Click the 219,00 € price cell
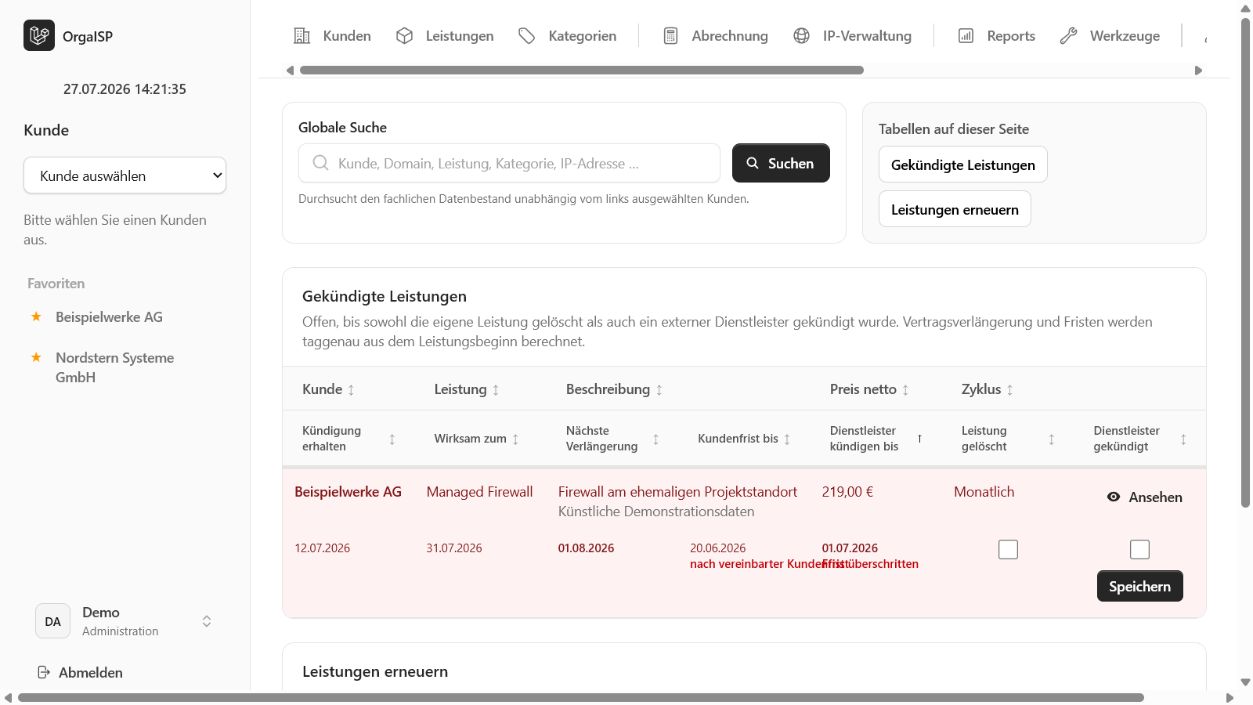The width and height of the screenshot is (1253, 705). tap(848, 492)
